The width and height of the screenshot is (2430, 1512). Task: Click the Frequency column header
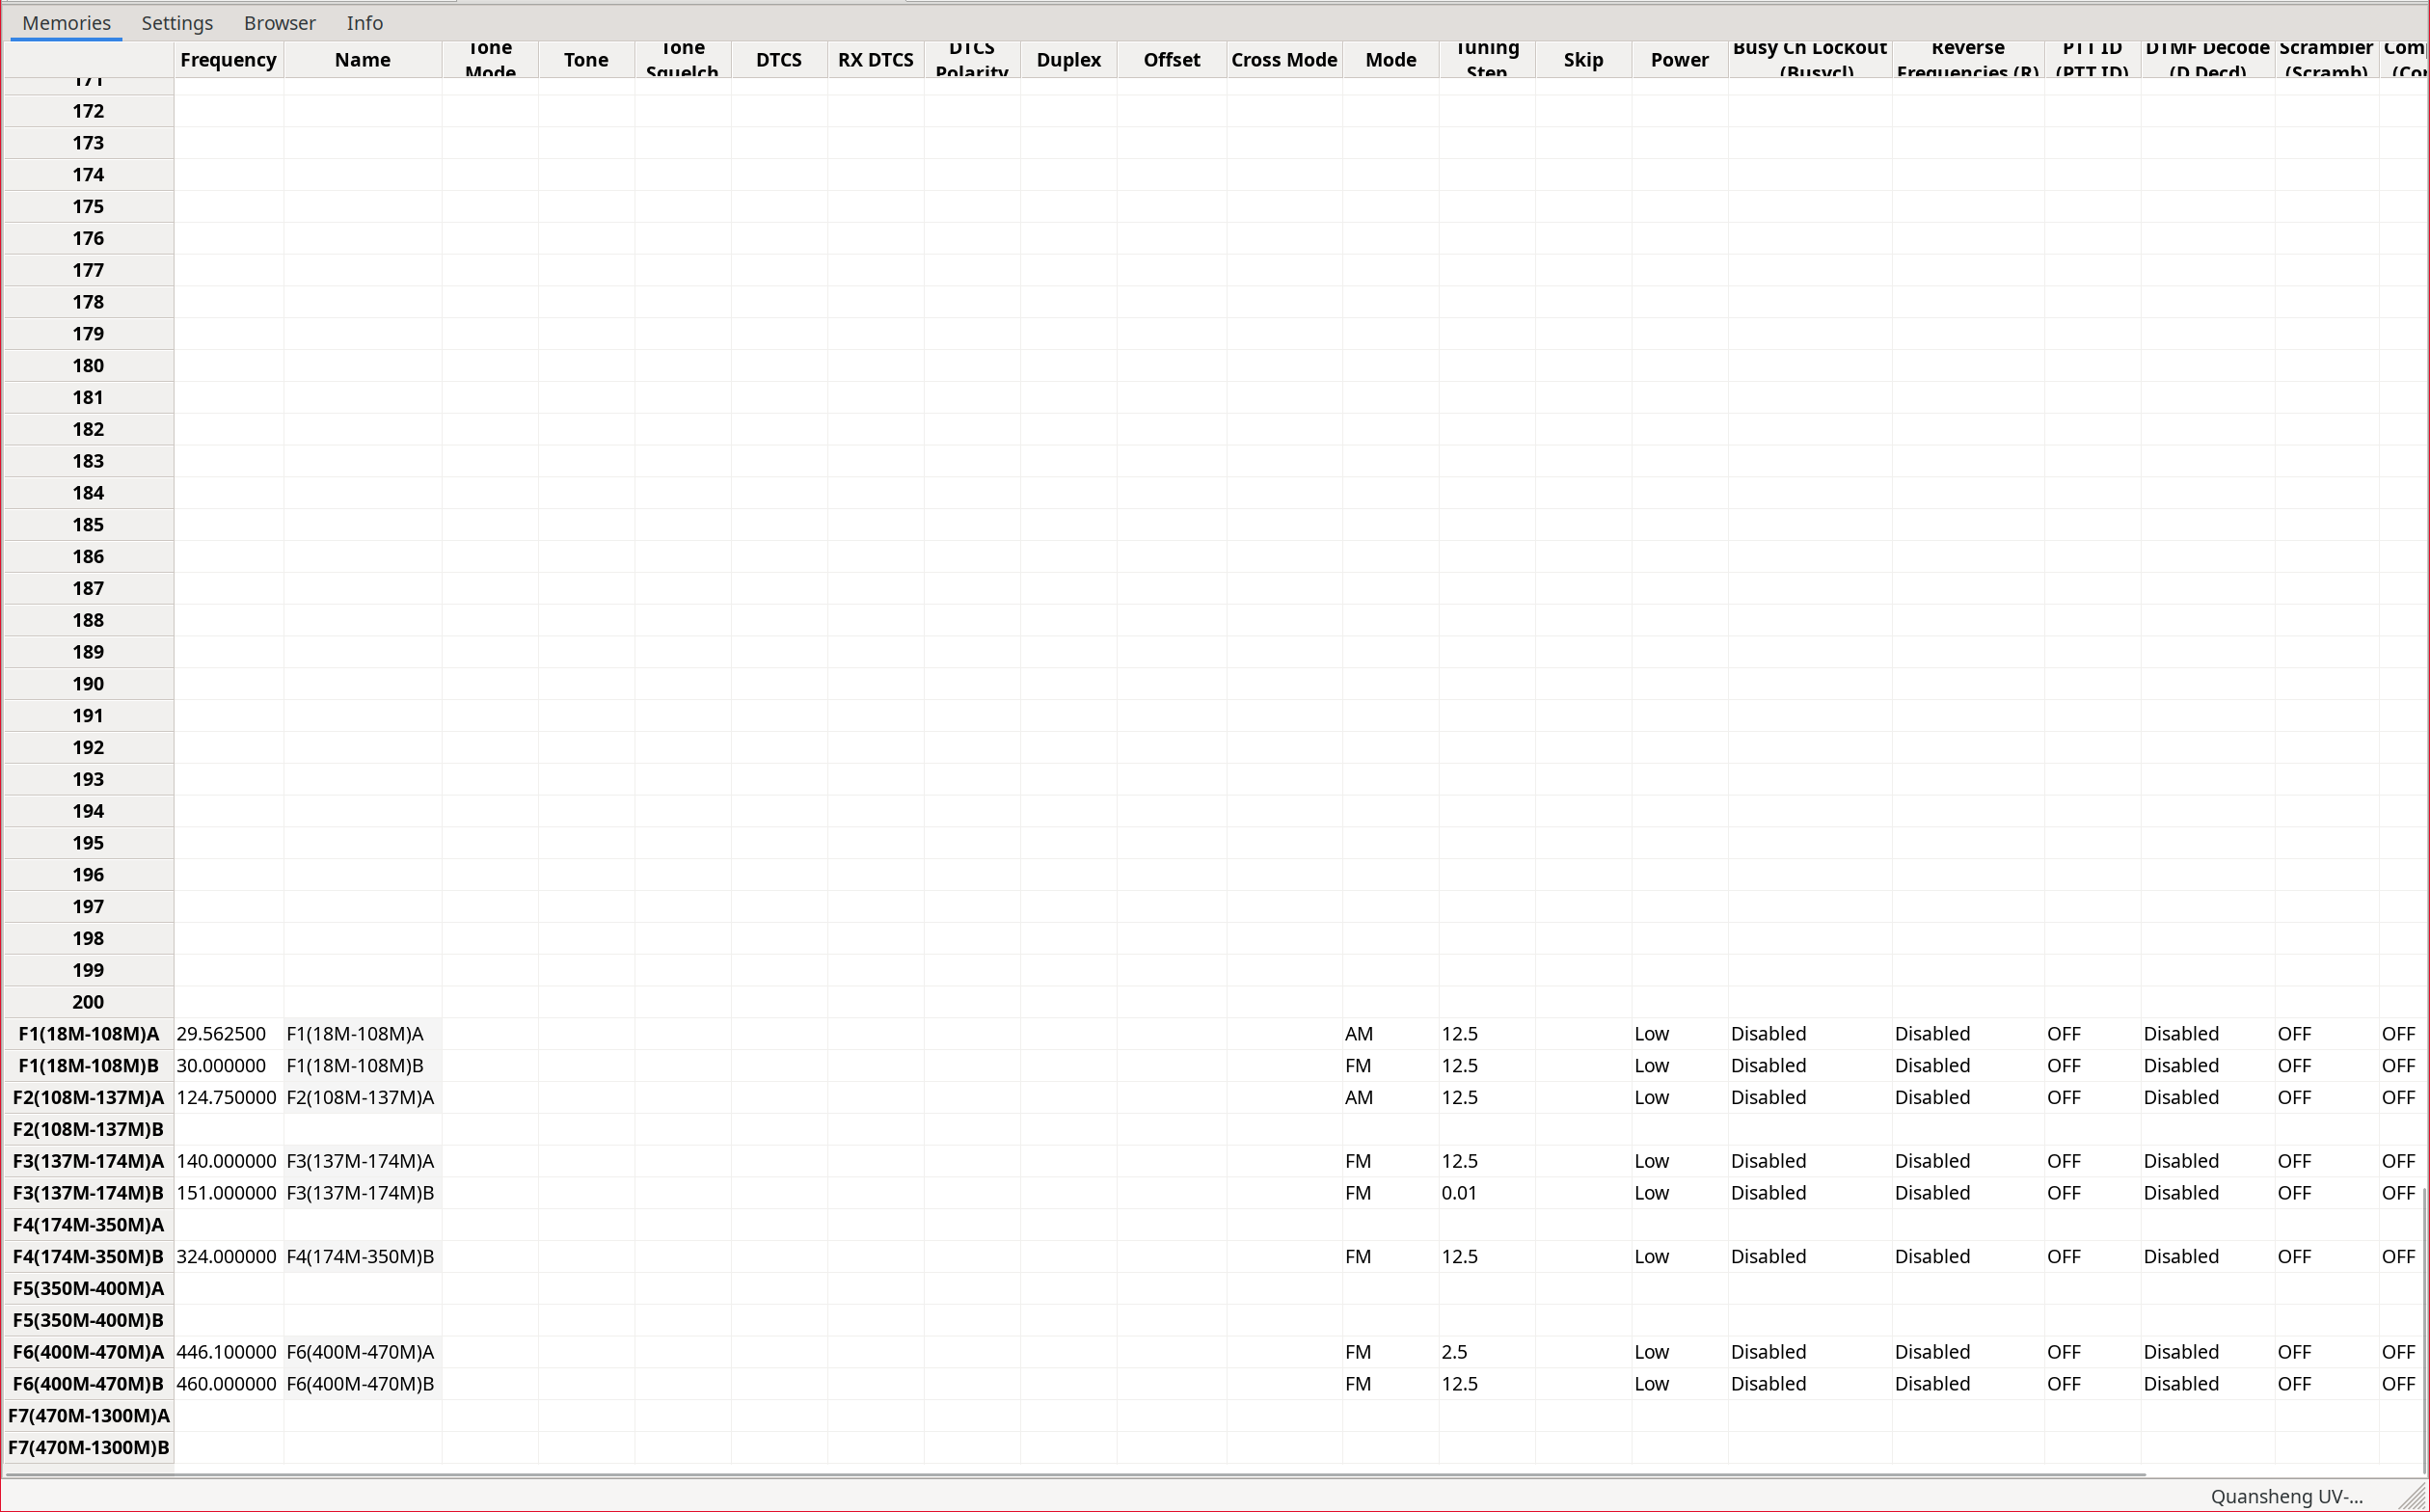click(228, 59)
